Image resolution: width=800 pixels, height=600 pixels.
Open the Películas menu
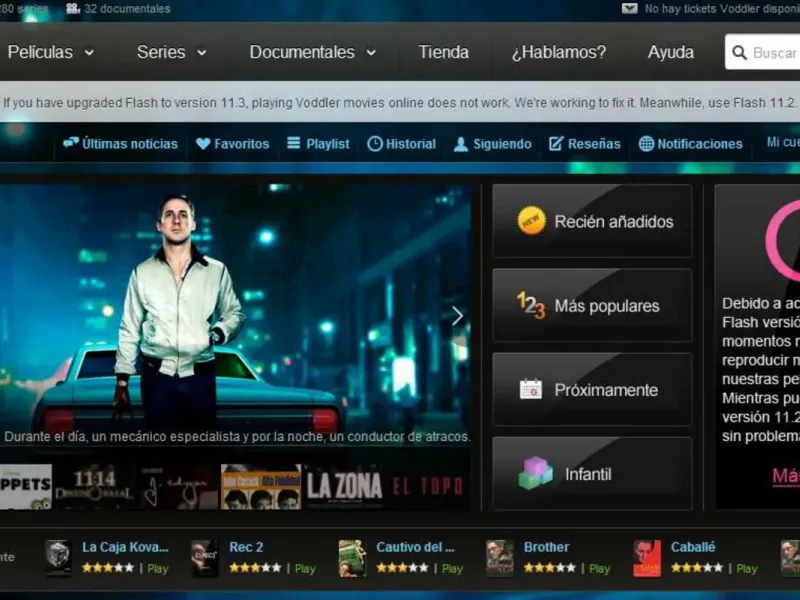pyautogui.click(x=40, y=52)
